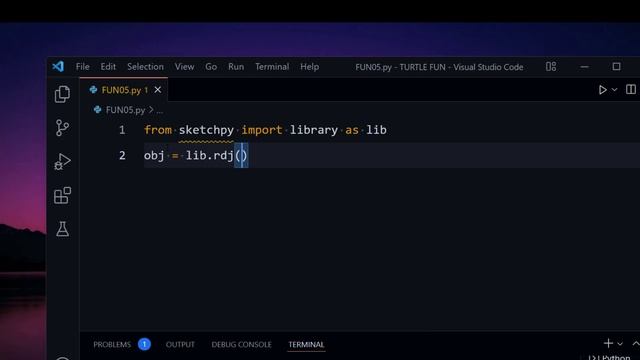The height and width of the screenshot is (360, 640).
Task: Click the underlined sketchpy module name
Action: 206,130
